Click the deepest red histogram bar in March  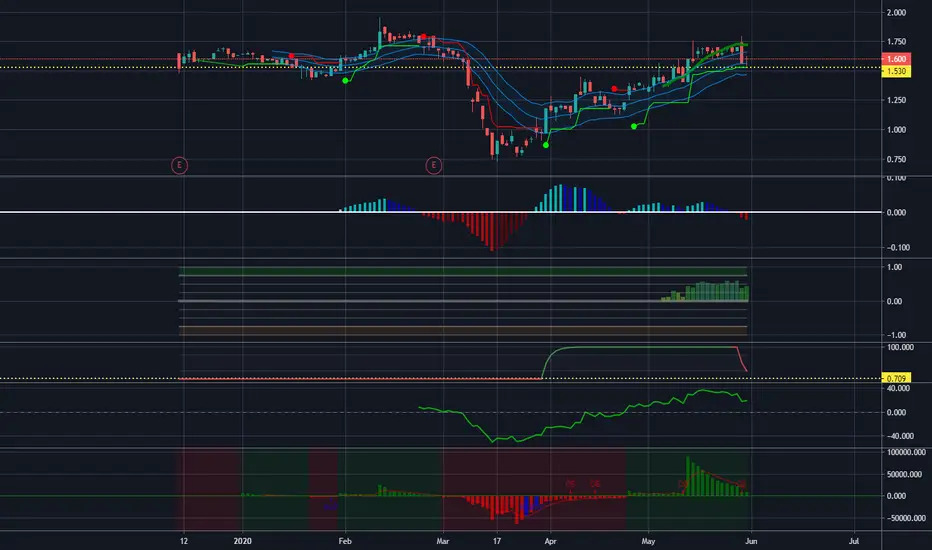click(x=492, y=231)
